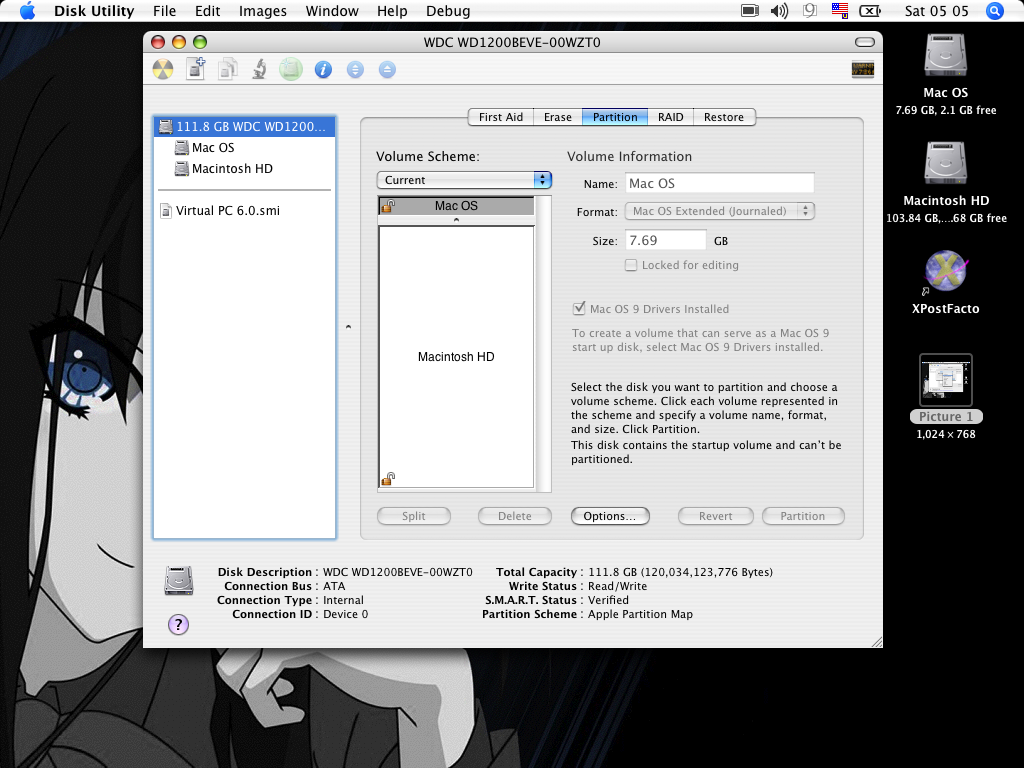Viewport: 1024px width, 768px height.
Task: Click the menu bar clock Sat 05 05
Action: point(936,11)
